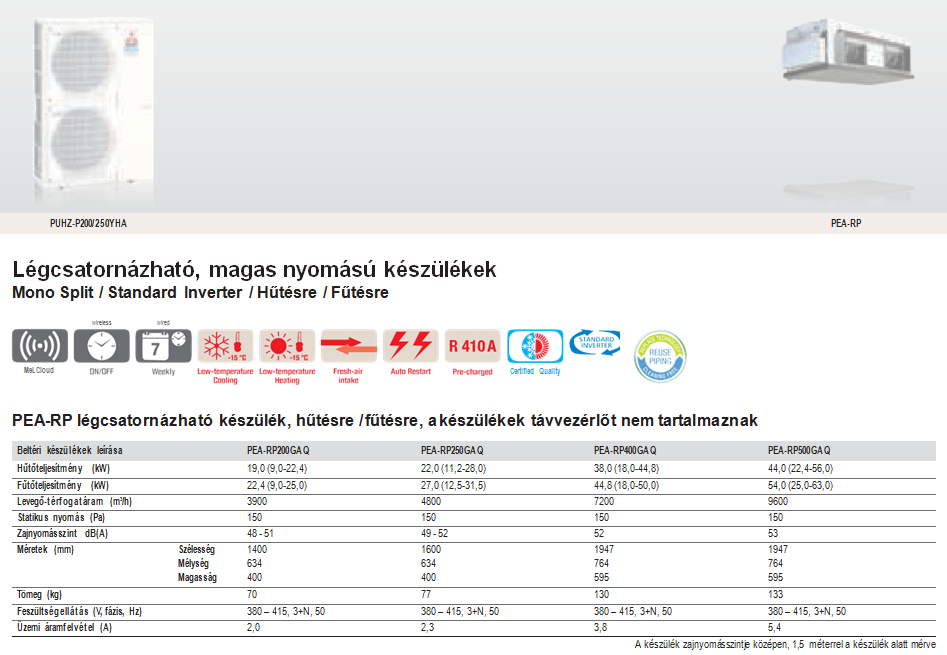Screen dimensions: 947x655
Task: Click the operating current value 2,3
Action: (x=427, y=628)
